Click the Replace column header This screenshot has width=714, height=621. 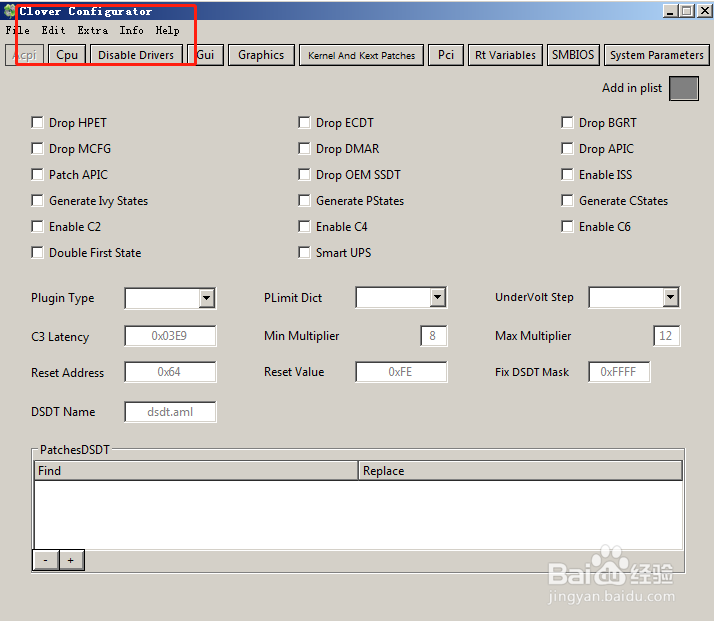(x=520, y=471)
